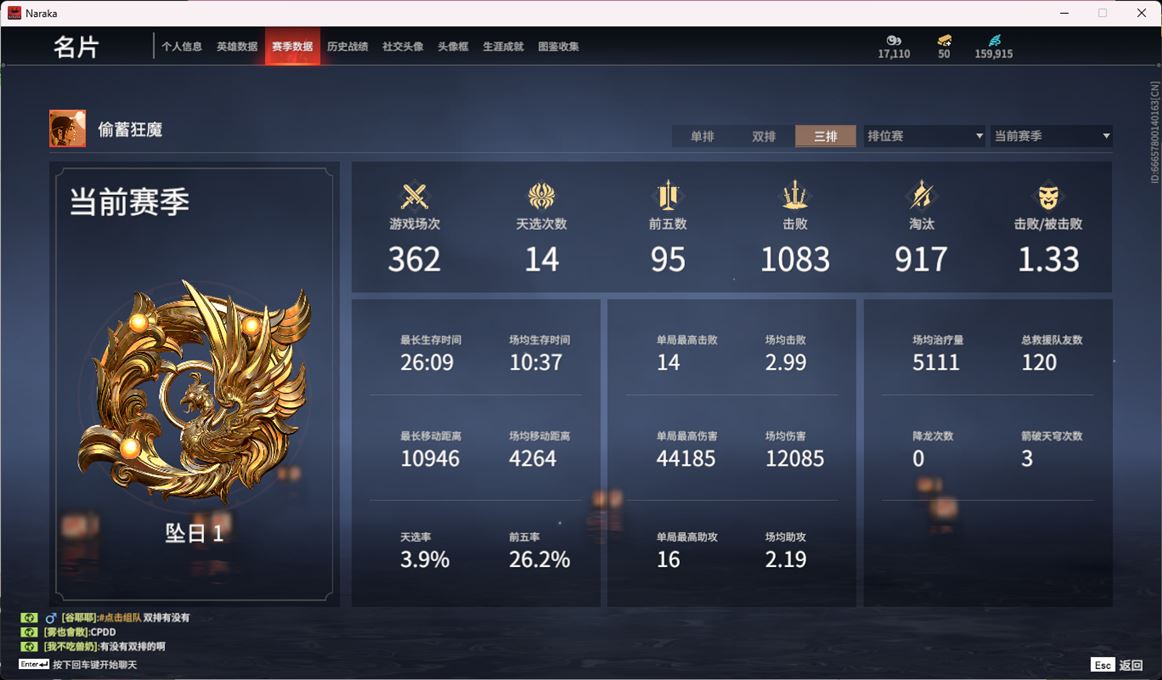Click the 淘汰 broken blade icon
This screenshot has height=680, width=1162.
point(921,196)
